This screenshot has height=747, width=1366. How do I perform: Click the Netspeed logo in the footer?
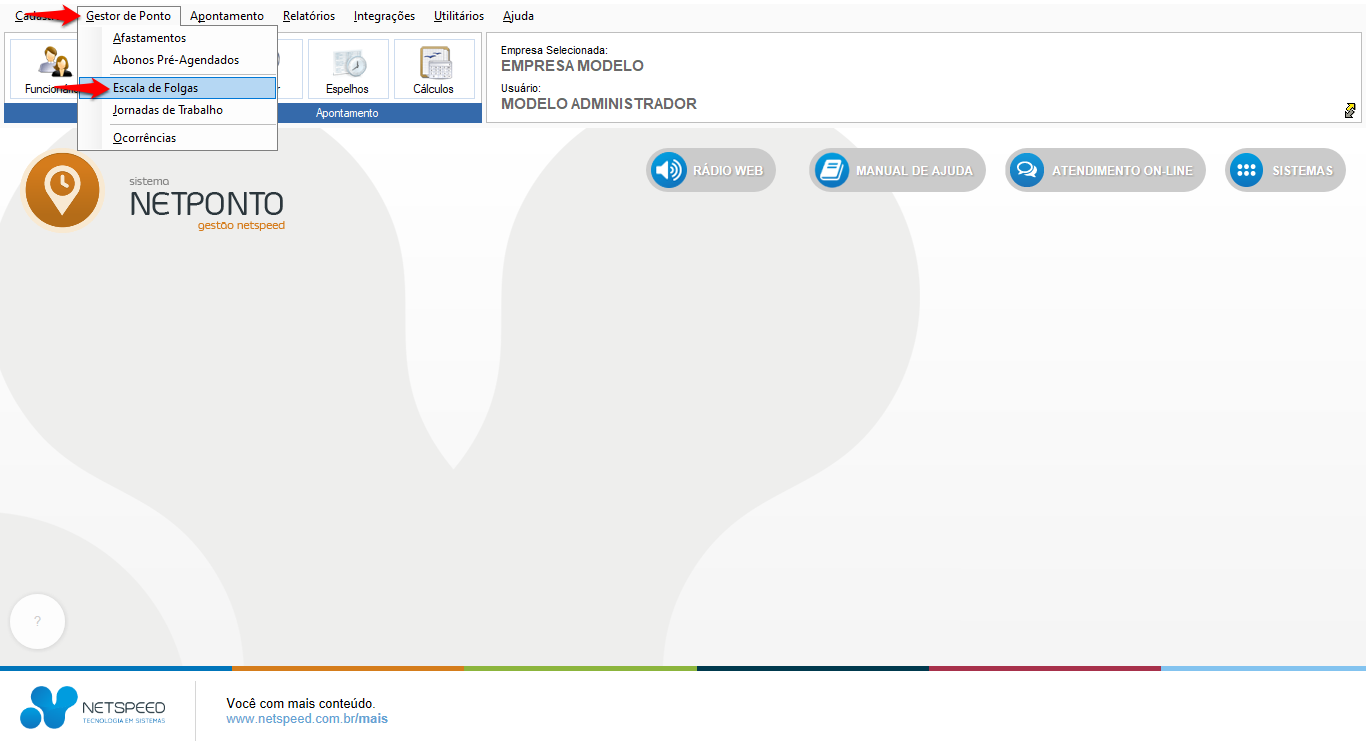(93, 707)
